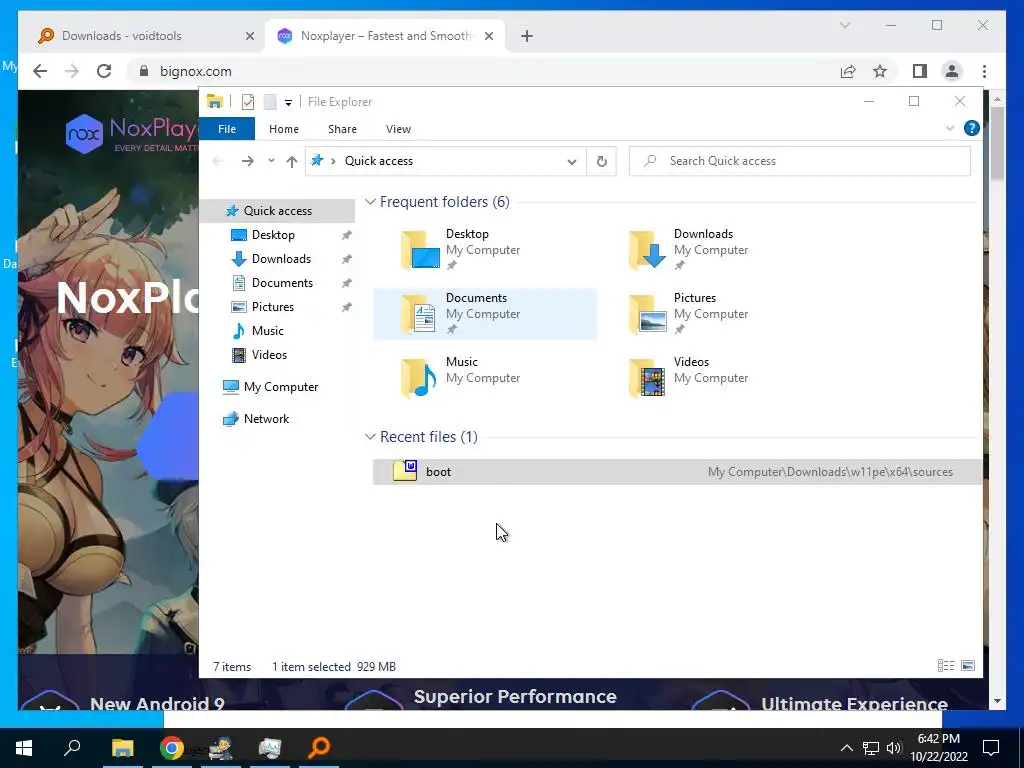This screenshot has width=1024, height=768.
Task: Expand the ribbon with the chevron
Action: coord(950,128)
